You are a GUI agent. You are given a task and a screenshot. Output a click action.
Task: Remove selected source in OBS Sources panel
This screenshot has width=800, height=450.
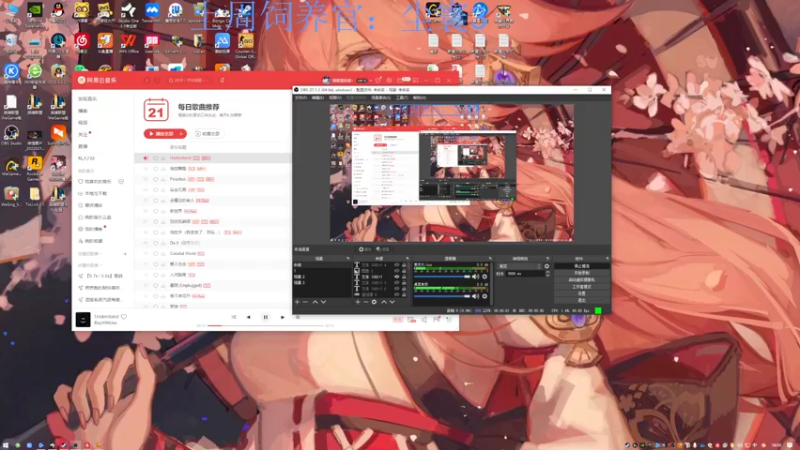365,302
